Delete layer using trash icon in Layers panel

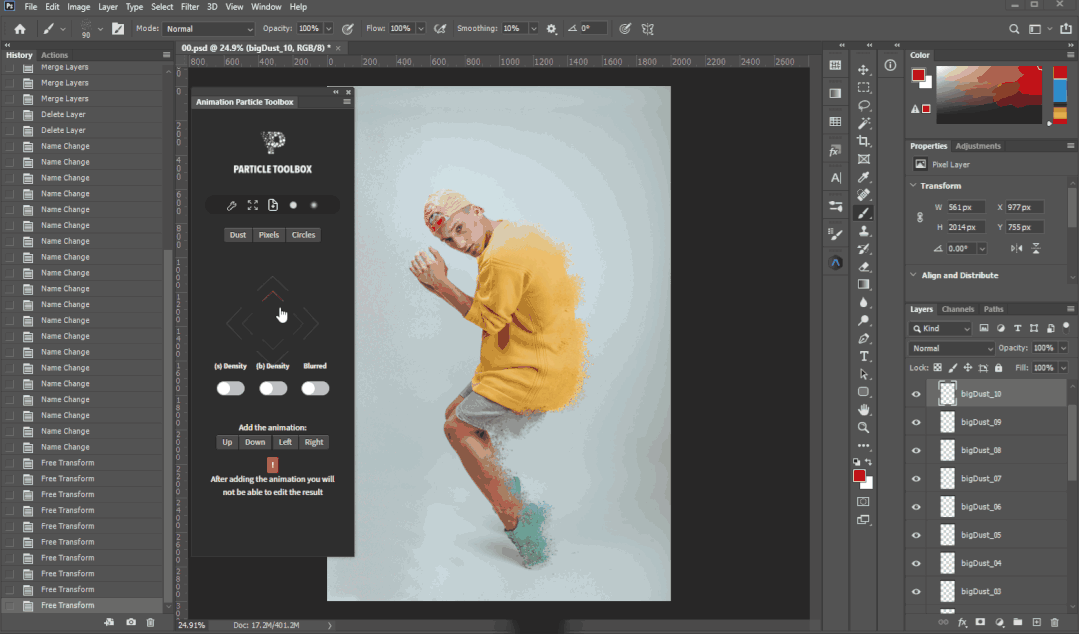coord(1054,622)
